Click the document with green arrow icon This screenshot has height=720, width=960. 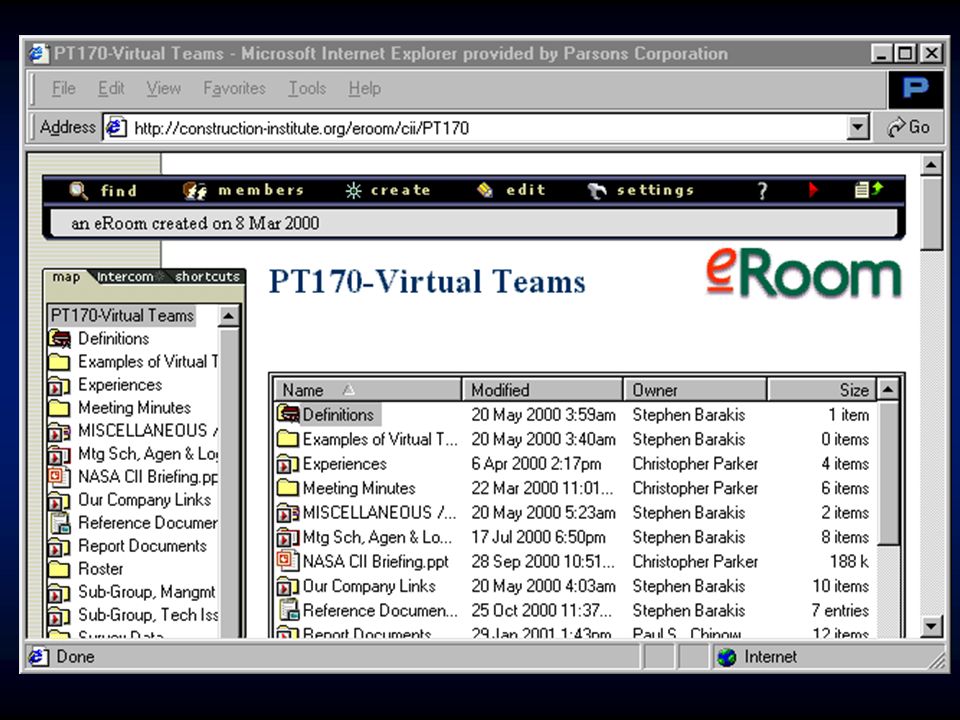coord(869,190)
